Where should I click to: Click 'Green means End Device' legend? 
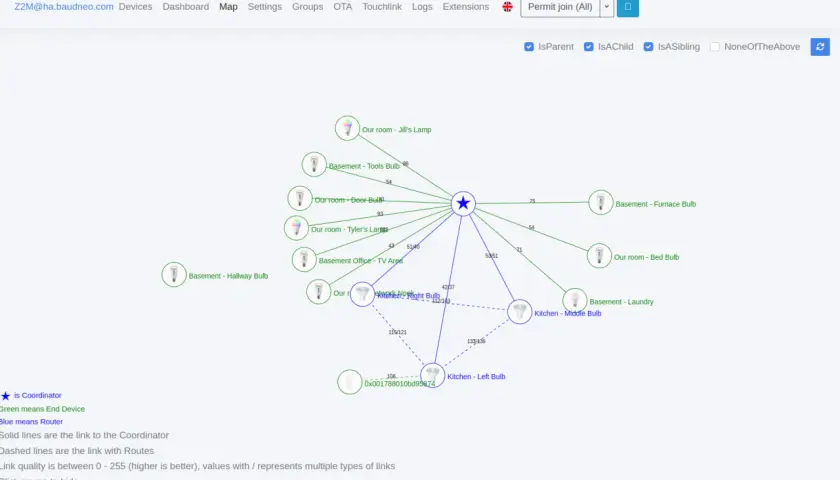(42, 409)
